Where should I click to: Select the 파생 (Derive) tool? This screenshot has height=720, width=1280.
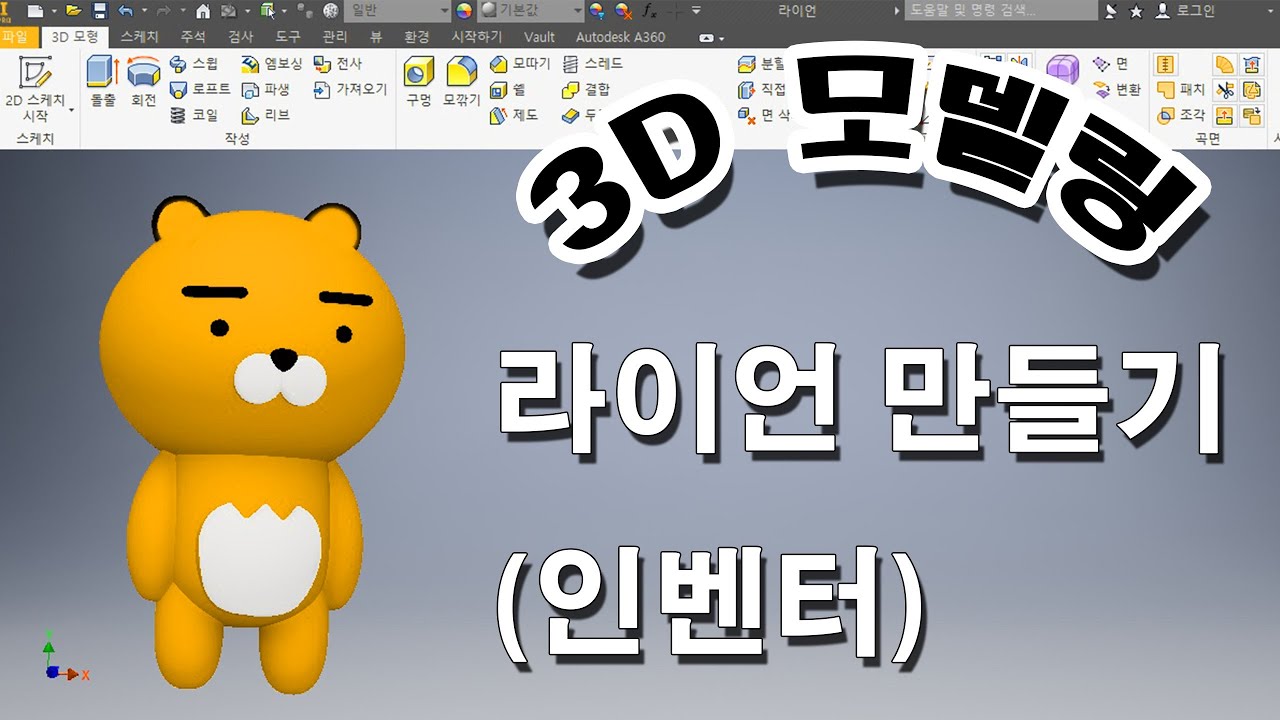coord(265,89)
